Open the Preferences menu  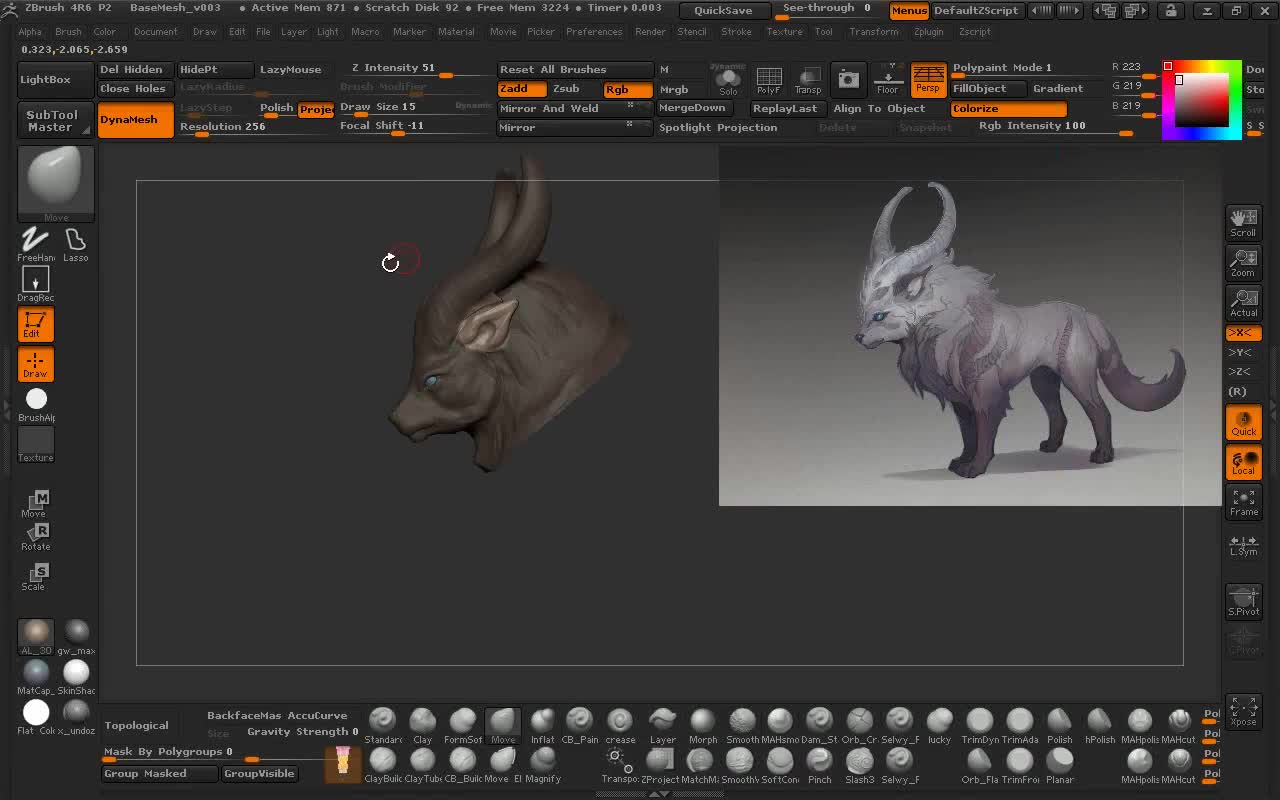coord(594,32)
